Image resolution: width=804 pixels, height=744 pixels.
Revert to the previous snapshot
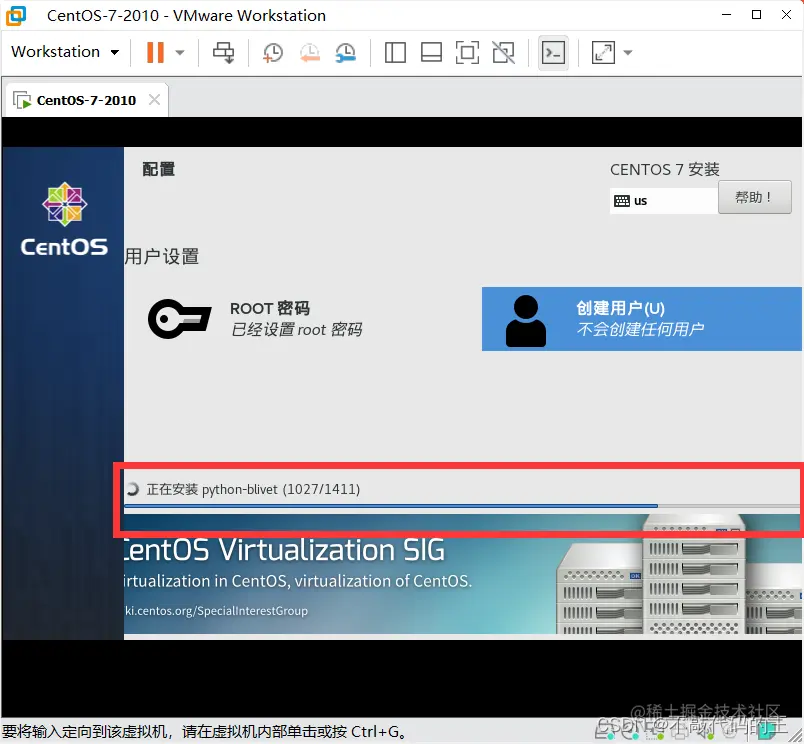[x=310, y=52]
